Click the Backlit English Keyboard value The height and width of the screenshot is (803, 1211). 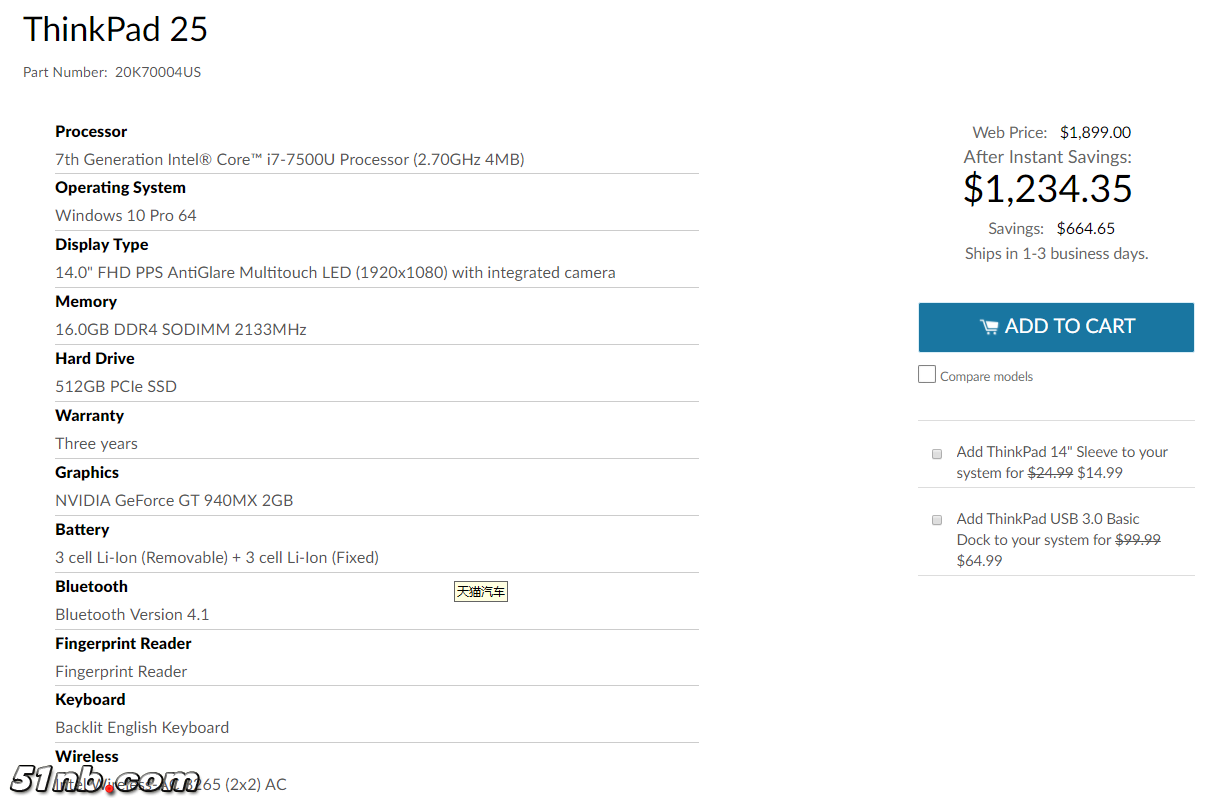[x=142, y=727]
